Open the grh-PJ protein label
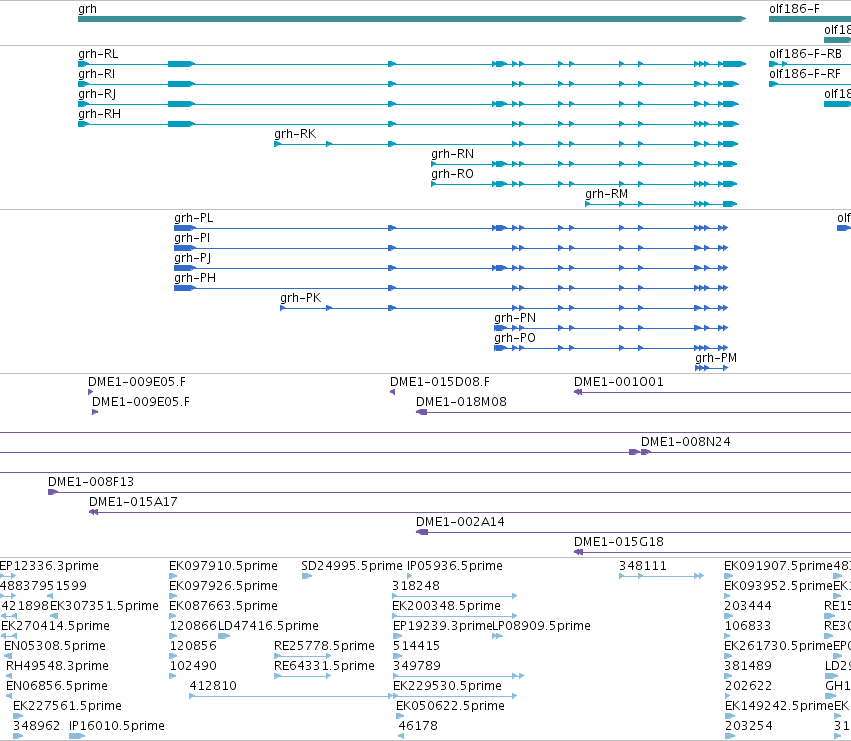Image resolution: width=851 pixels, height=741 pixels. click(x=193, y=258)
